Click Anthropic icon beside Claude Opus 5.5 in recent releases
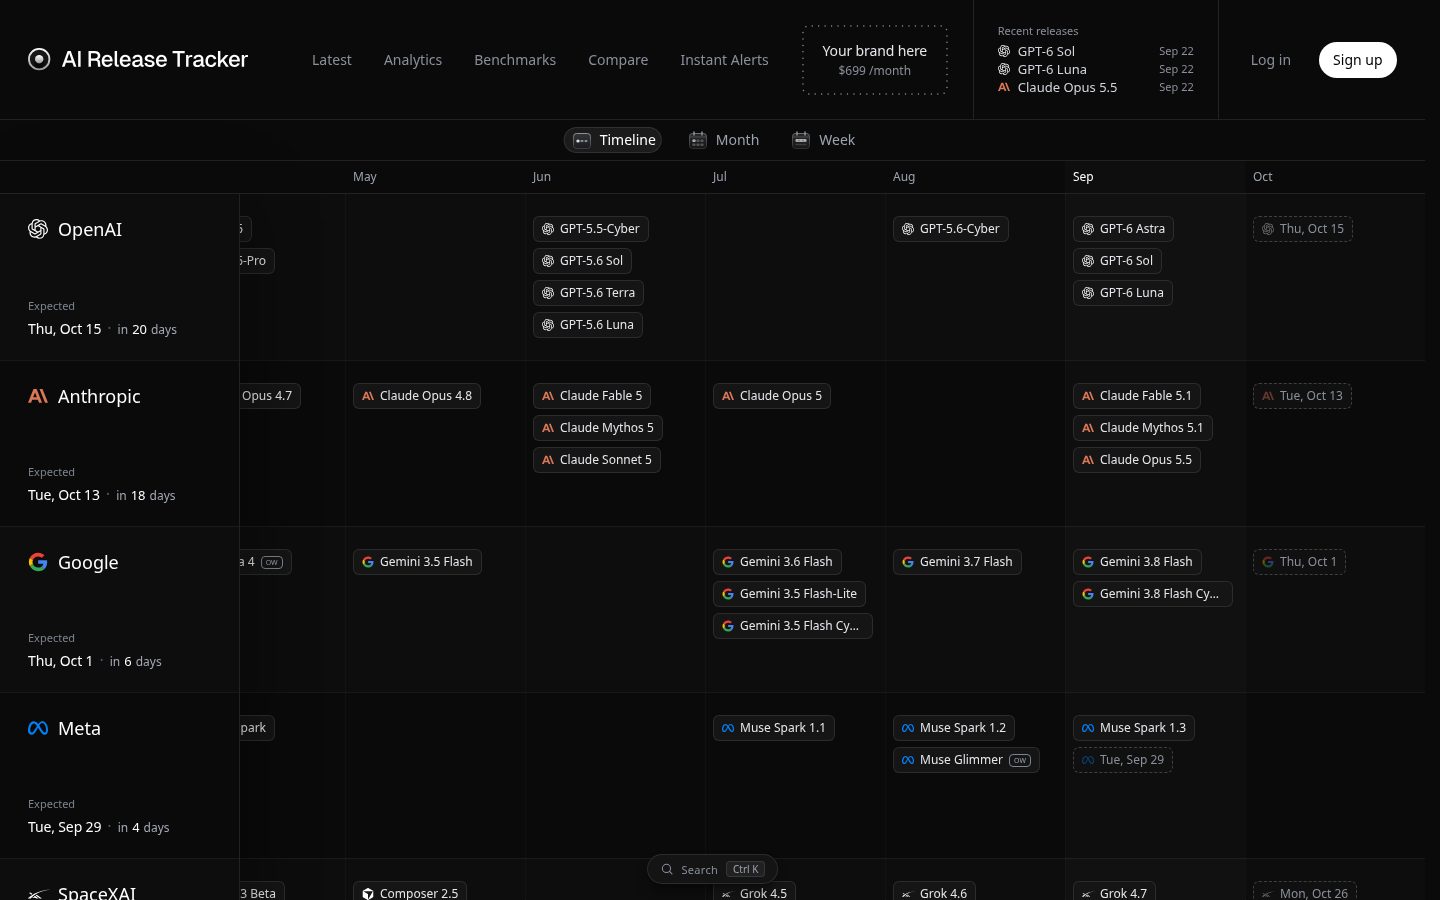1440x900 pixels. 1004,87
